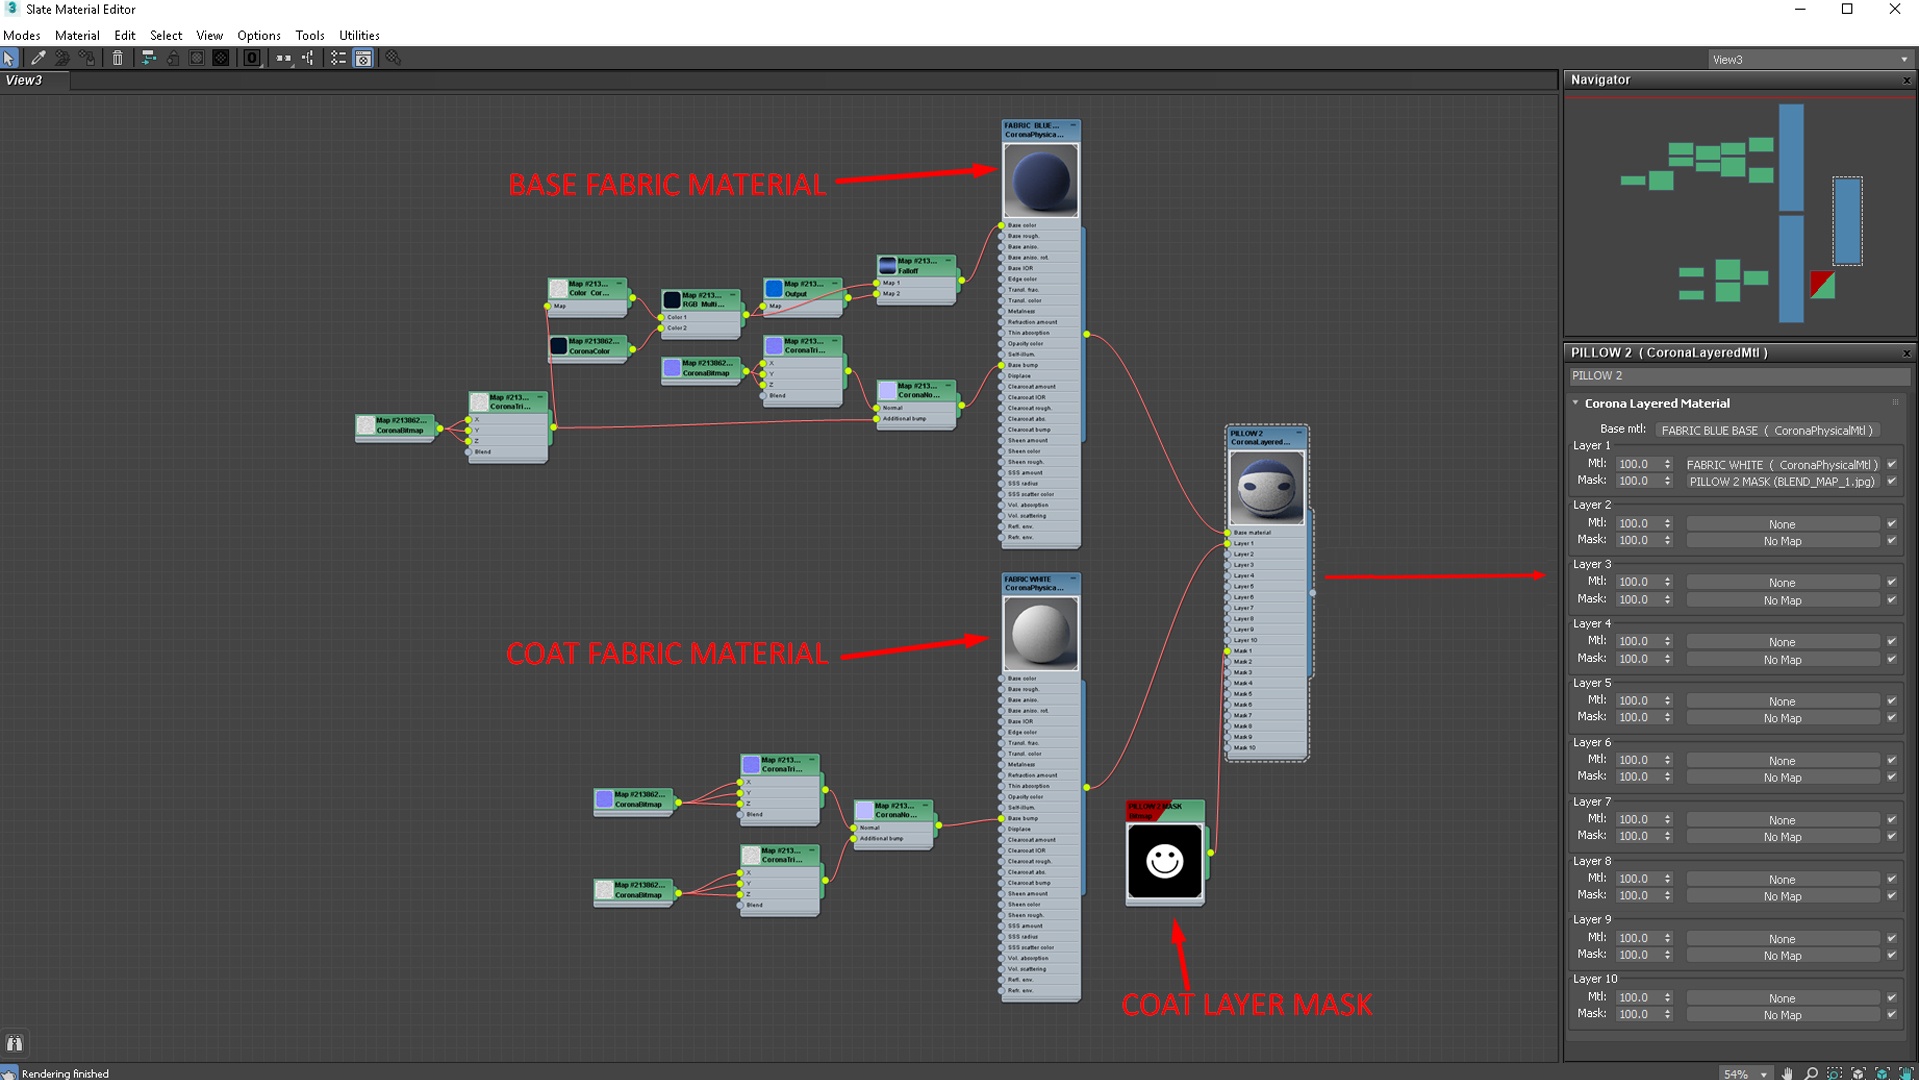
Task: Activate the Zoom Region tool
Action: pos(1835,1073)
